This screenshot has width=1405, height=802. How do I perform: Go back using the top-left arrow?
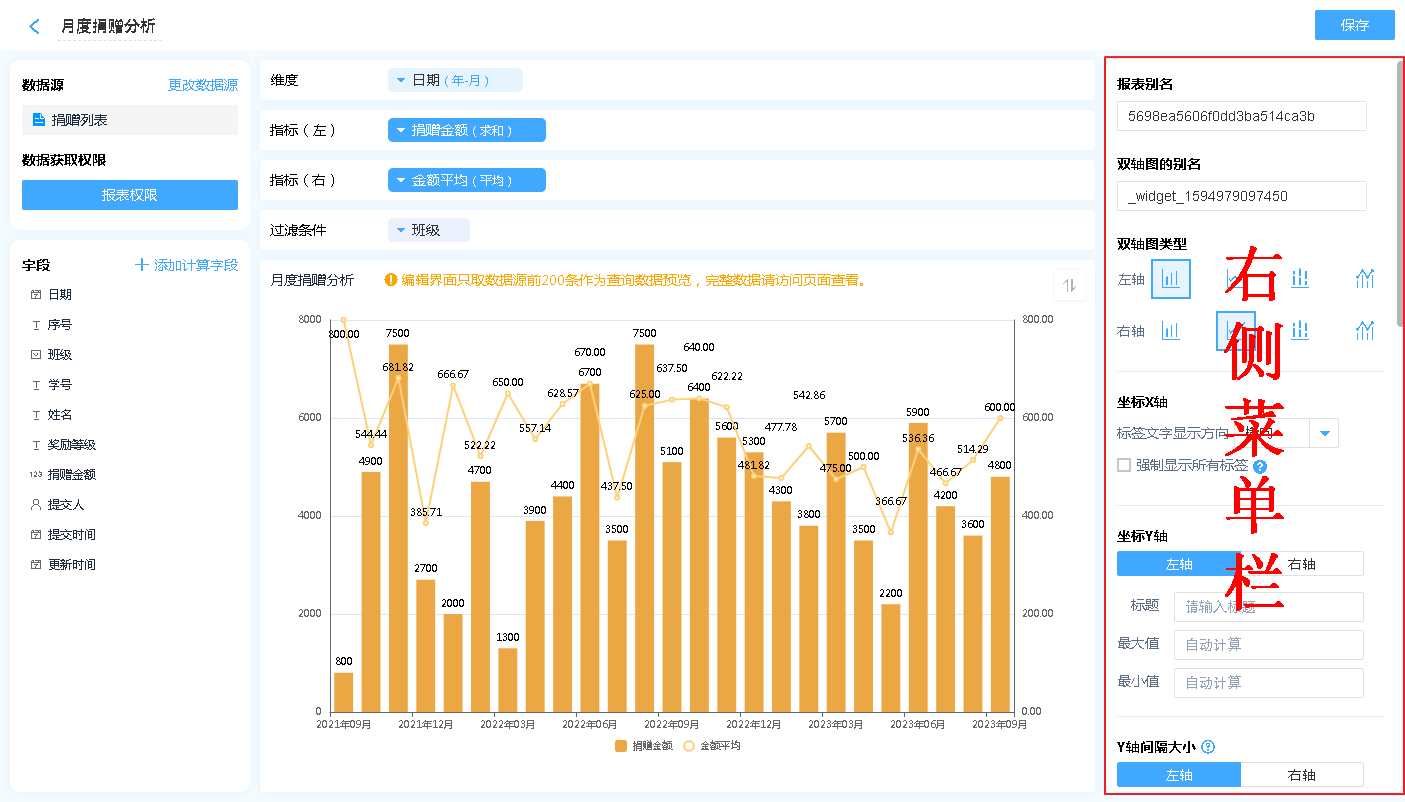click(x=35, y=27)
